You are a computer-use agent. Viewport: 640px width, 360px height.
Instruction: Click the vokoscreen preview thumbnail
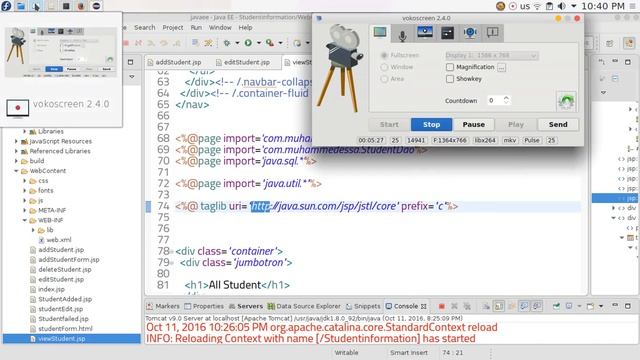click(x=60, y=52)
